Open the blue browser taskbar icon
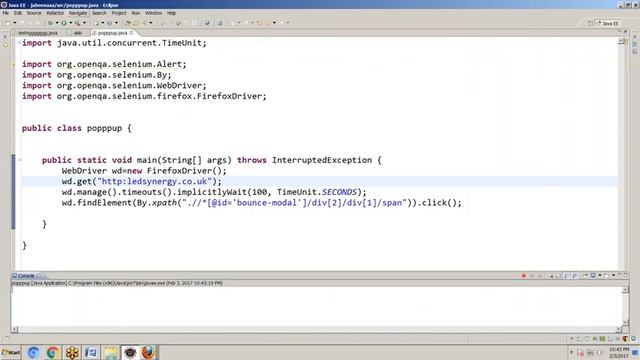640x360 pixels. pyautogui.click(x=33, y=352)
